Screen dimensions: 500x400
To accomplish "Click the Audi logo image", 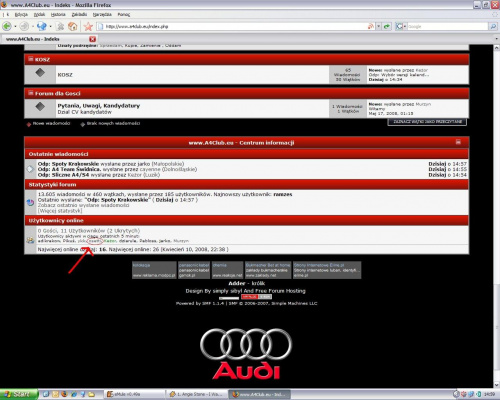I will [246, 354].
